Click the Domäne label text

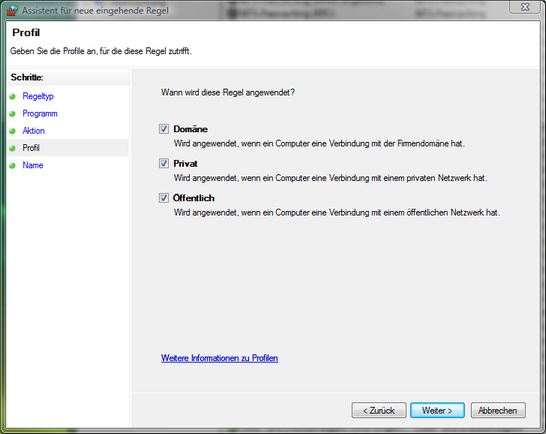(190, 129)
